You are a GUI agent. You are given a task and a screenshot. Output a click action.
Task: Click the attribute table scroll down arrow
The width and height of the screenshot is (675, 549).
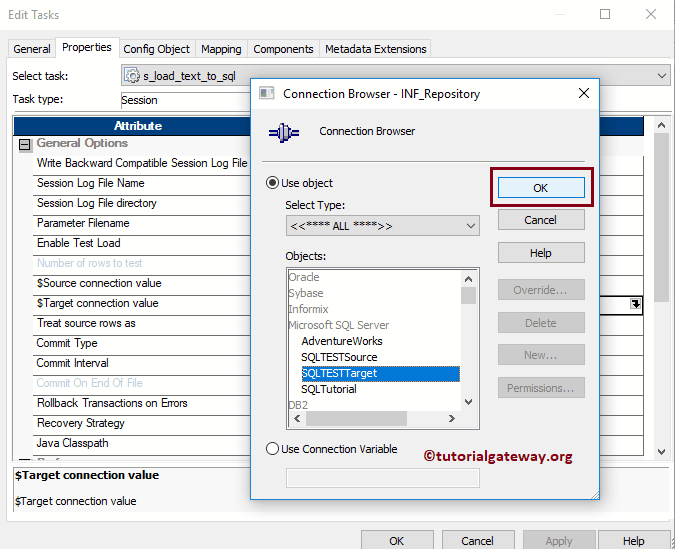click(x=661, y=452)
